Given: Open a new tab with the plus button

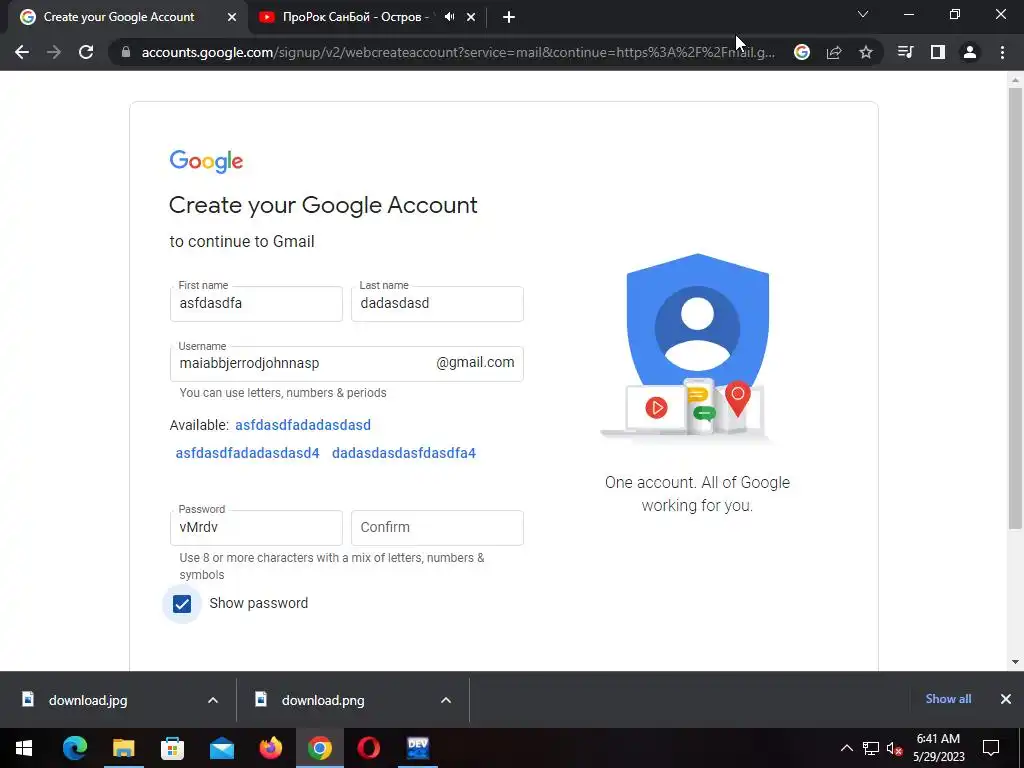Looking at the screenshot, I should pos(509,18).
